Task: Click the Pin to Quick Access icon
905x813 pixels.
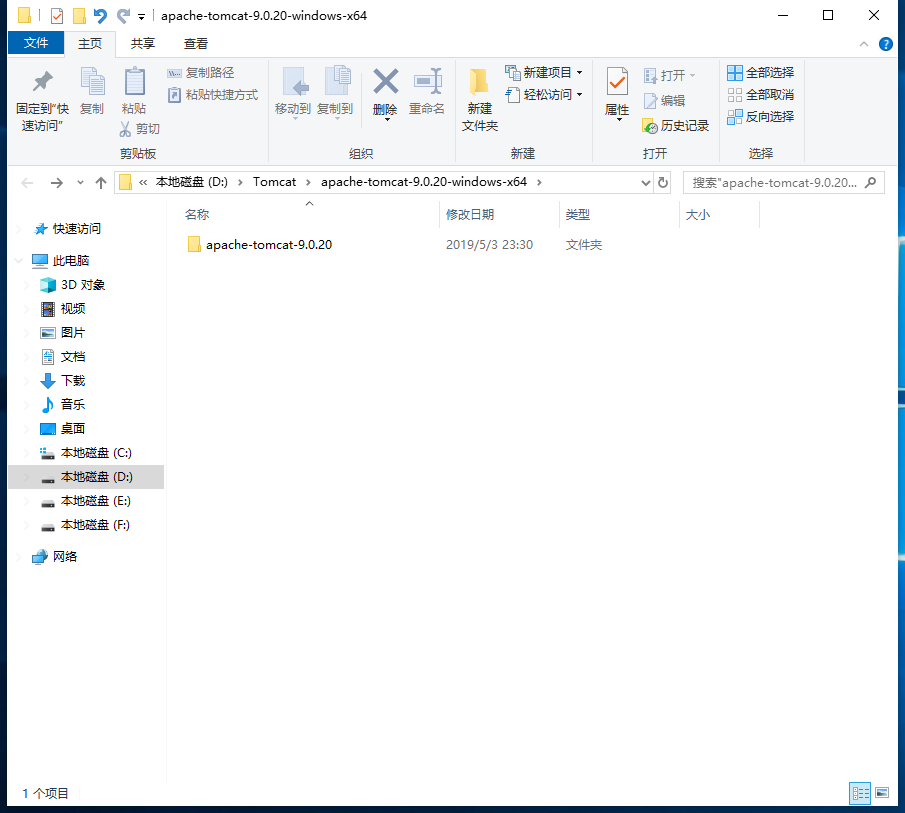Action: [42, 82]
